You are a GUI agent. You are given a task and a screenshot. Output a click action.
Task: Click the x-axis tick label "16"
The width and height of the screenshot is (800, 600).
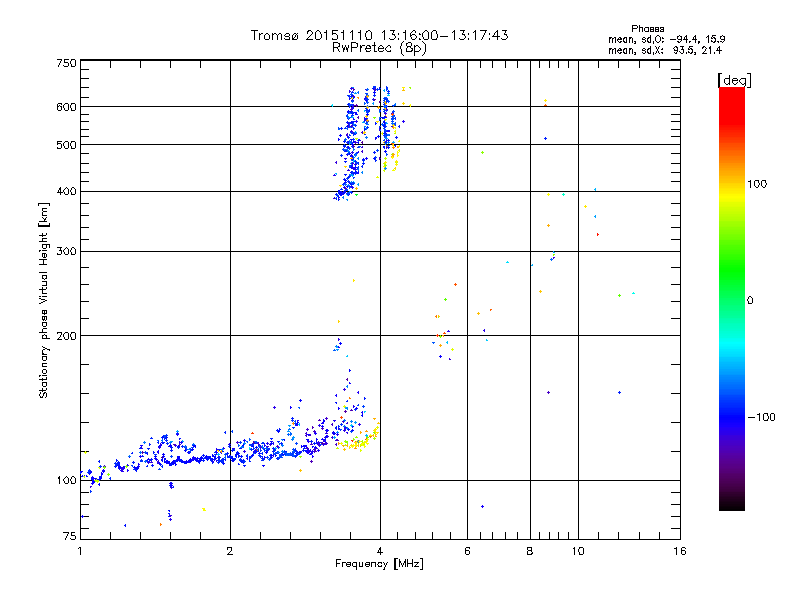[680, 551]
